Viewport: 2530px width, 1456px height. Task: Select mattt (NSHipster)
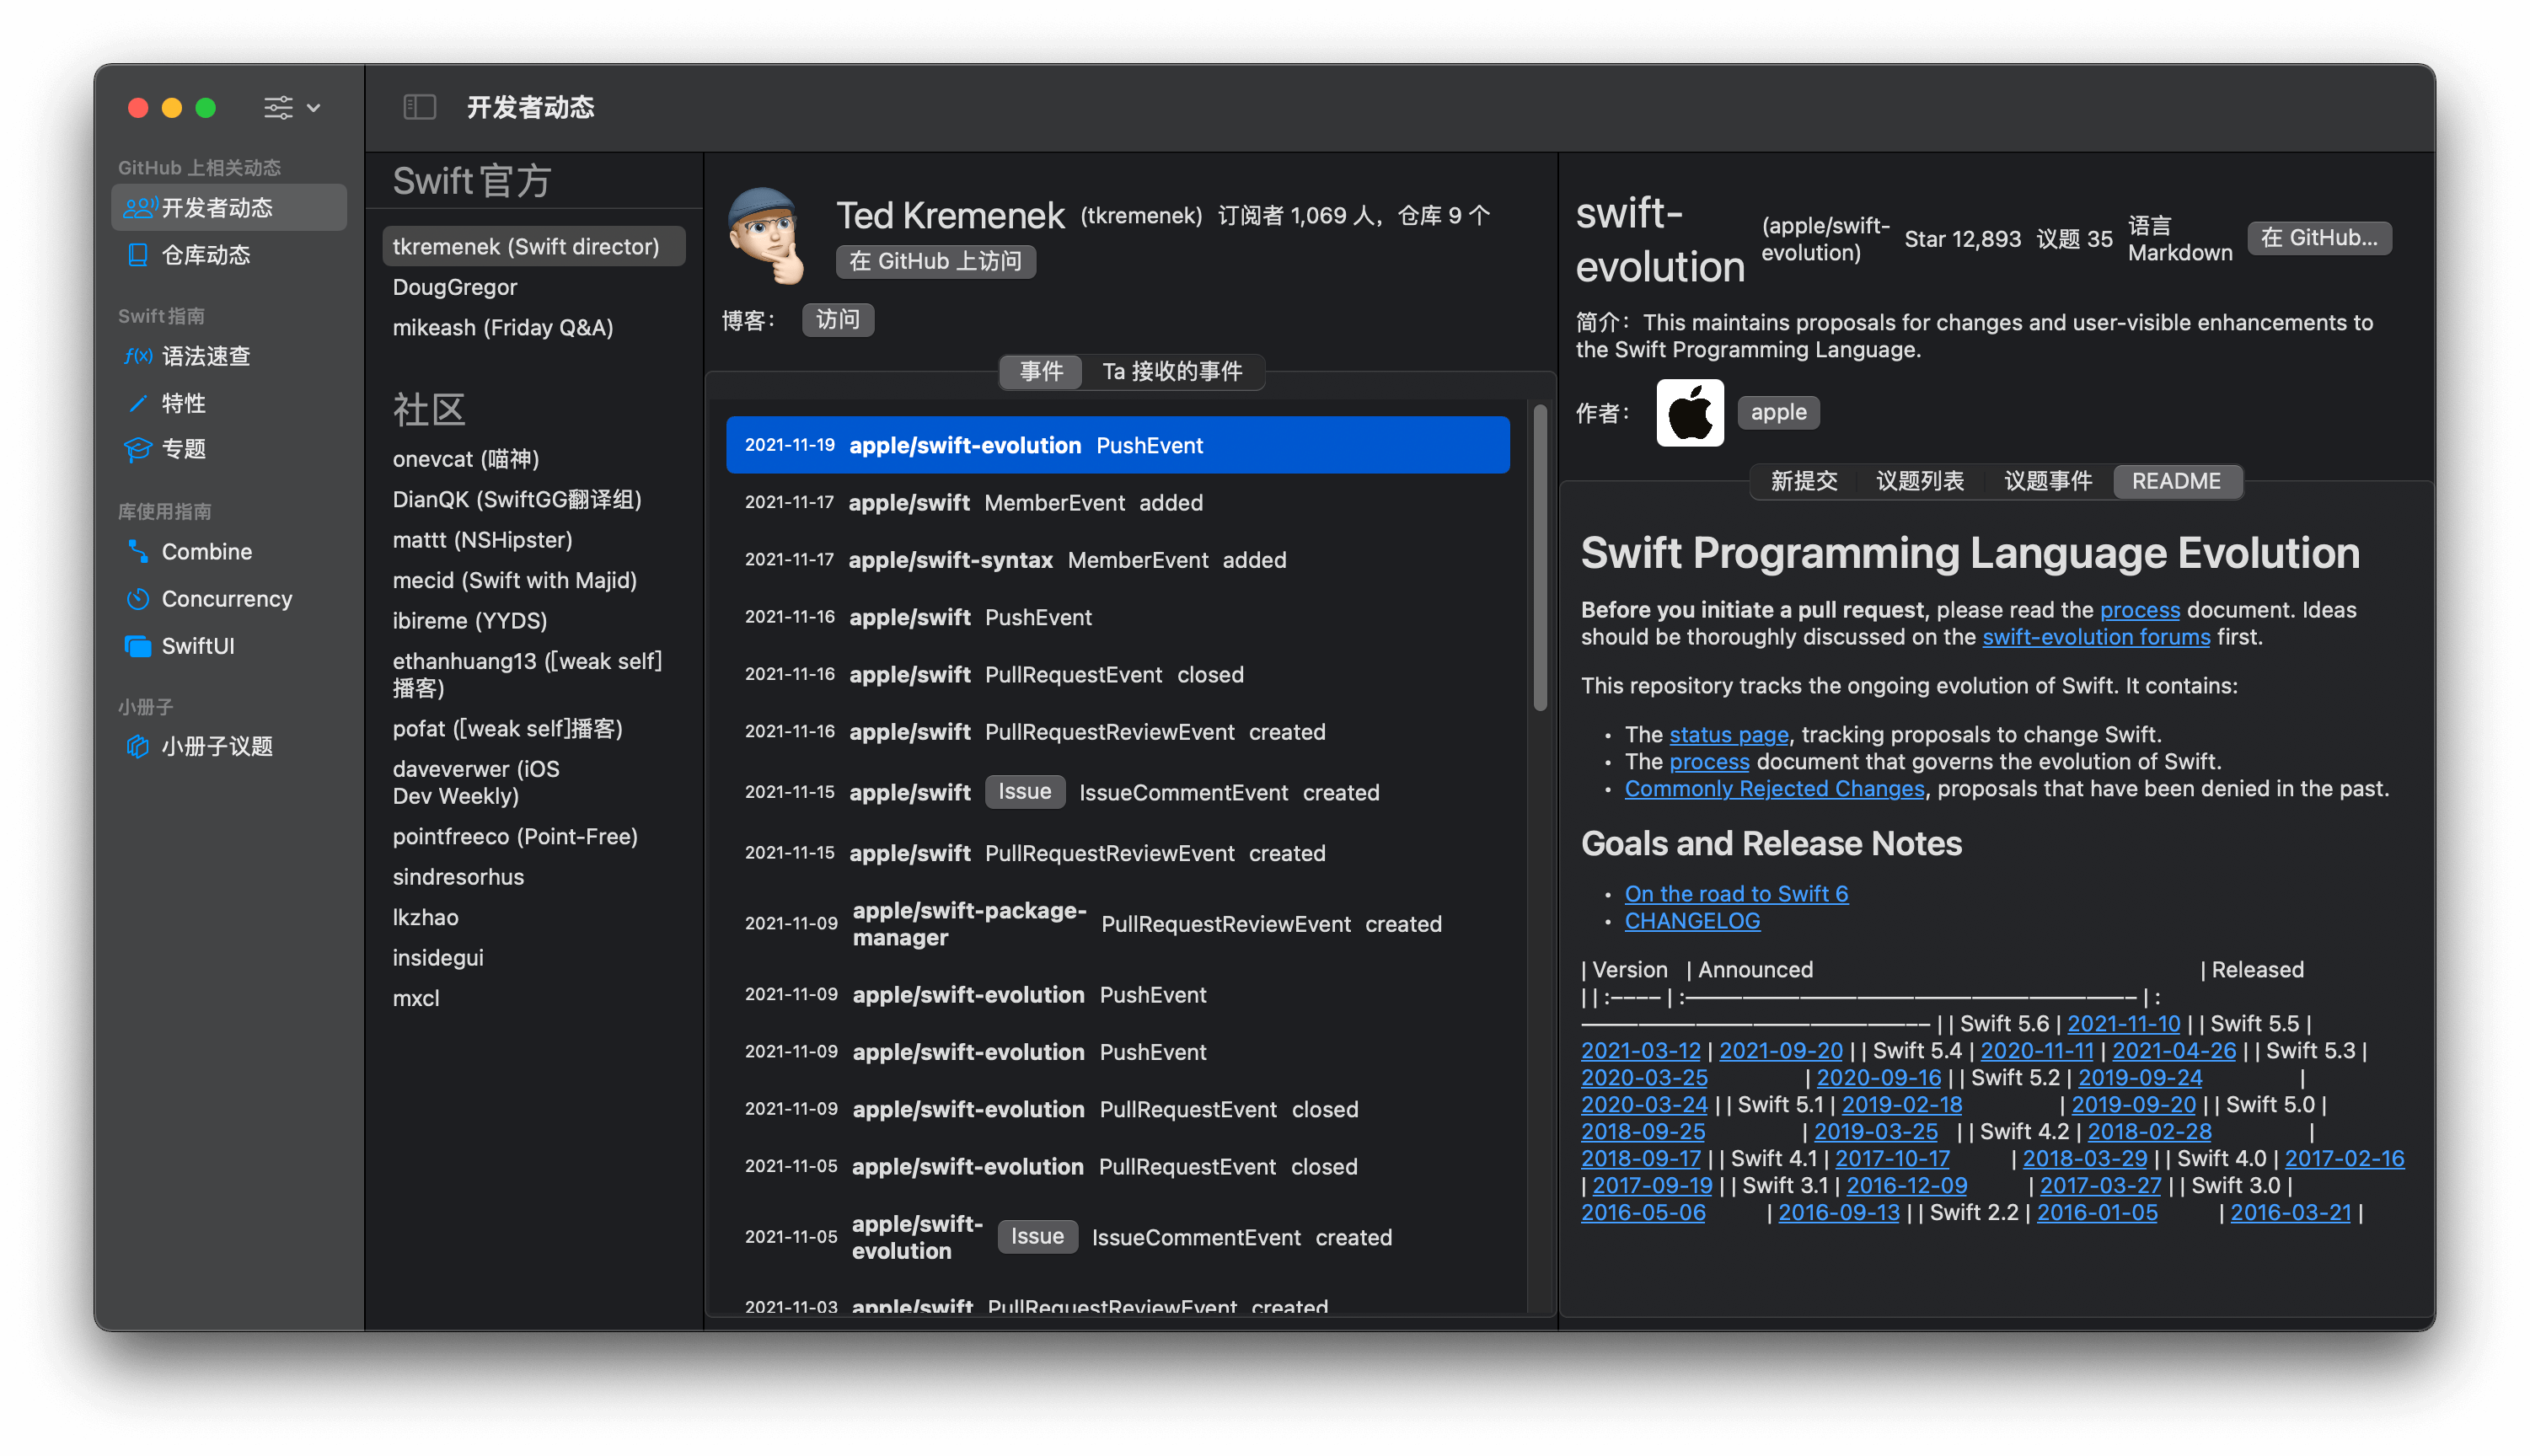pyautogui.click(x=534, y=540)
